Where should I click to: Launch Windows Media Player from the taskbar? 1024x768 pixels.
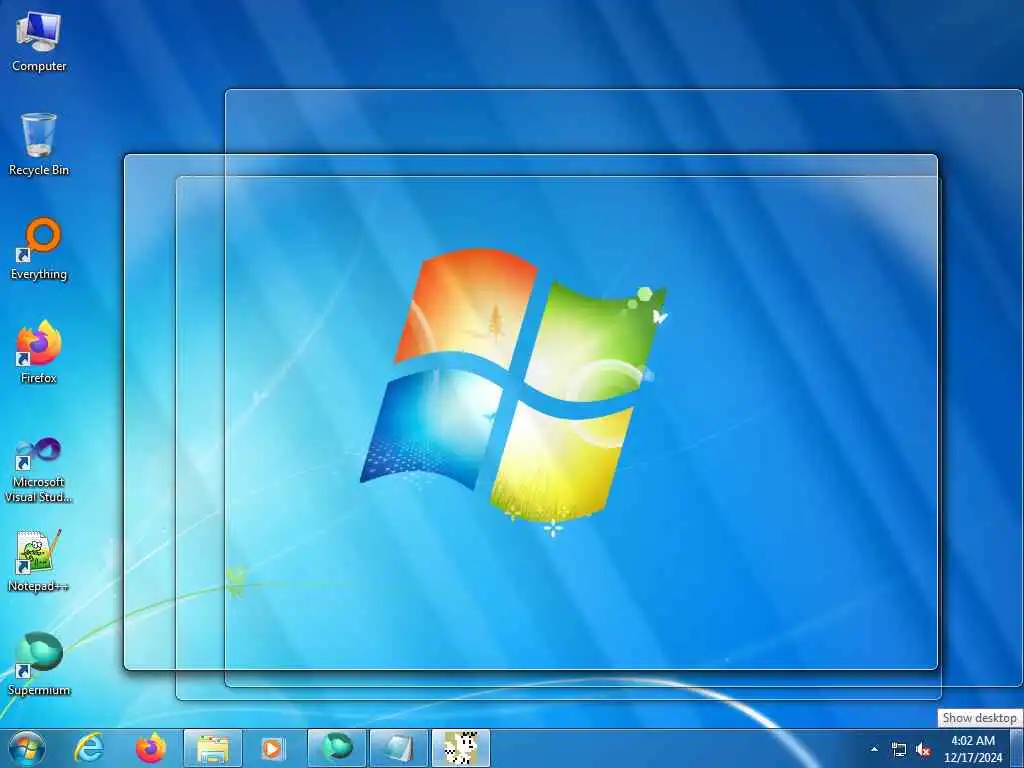(x=273, y=748)
